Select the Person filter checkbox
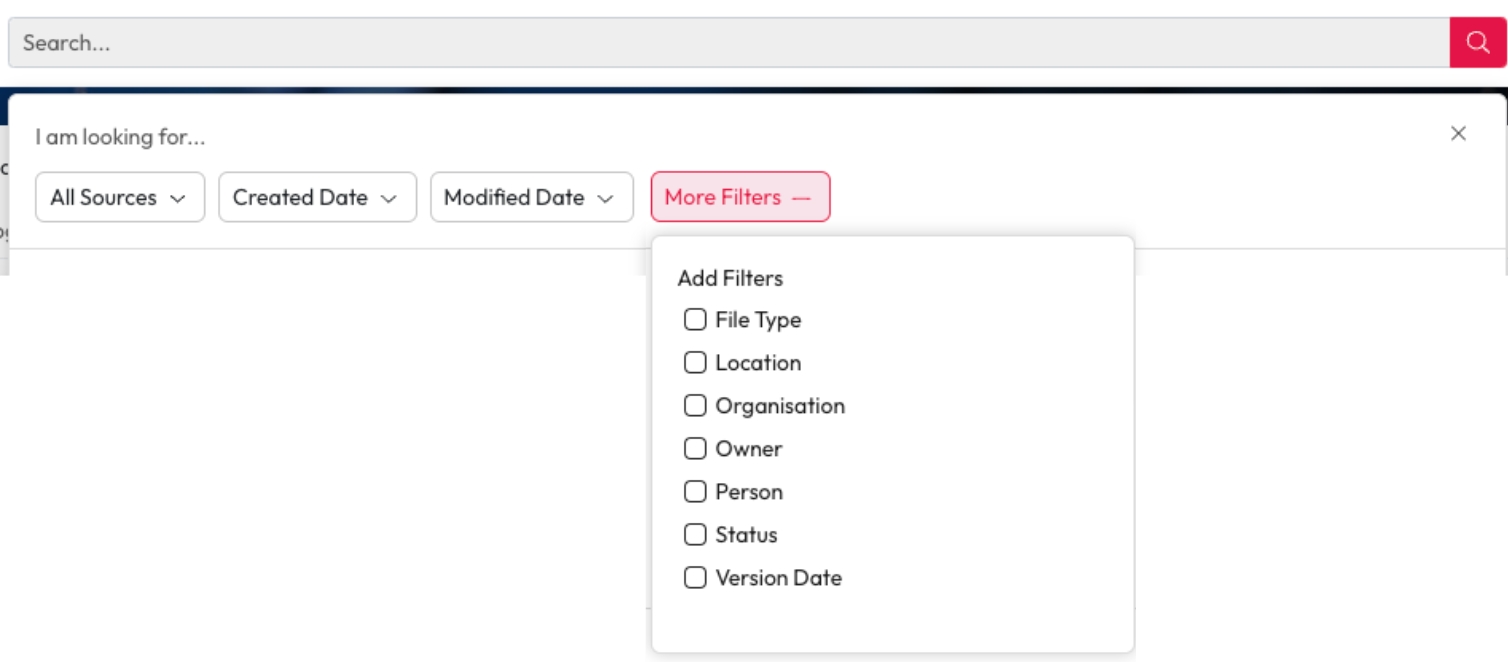This screenshot has width=1508, height=662. [x=695, y=492]
